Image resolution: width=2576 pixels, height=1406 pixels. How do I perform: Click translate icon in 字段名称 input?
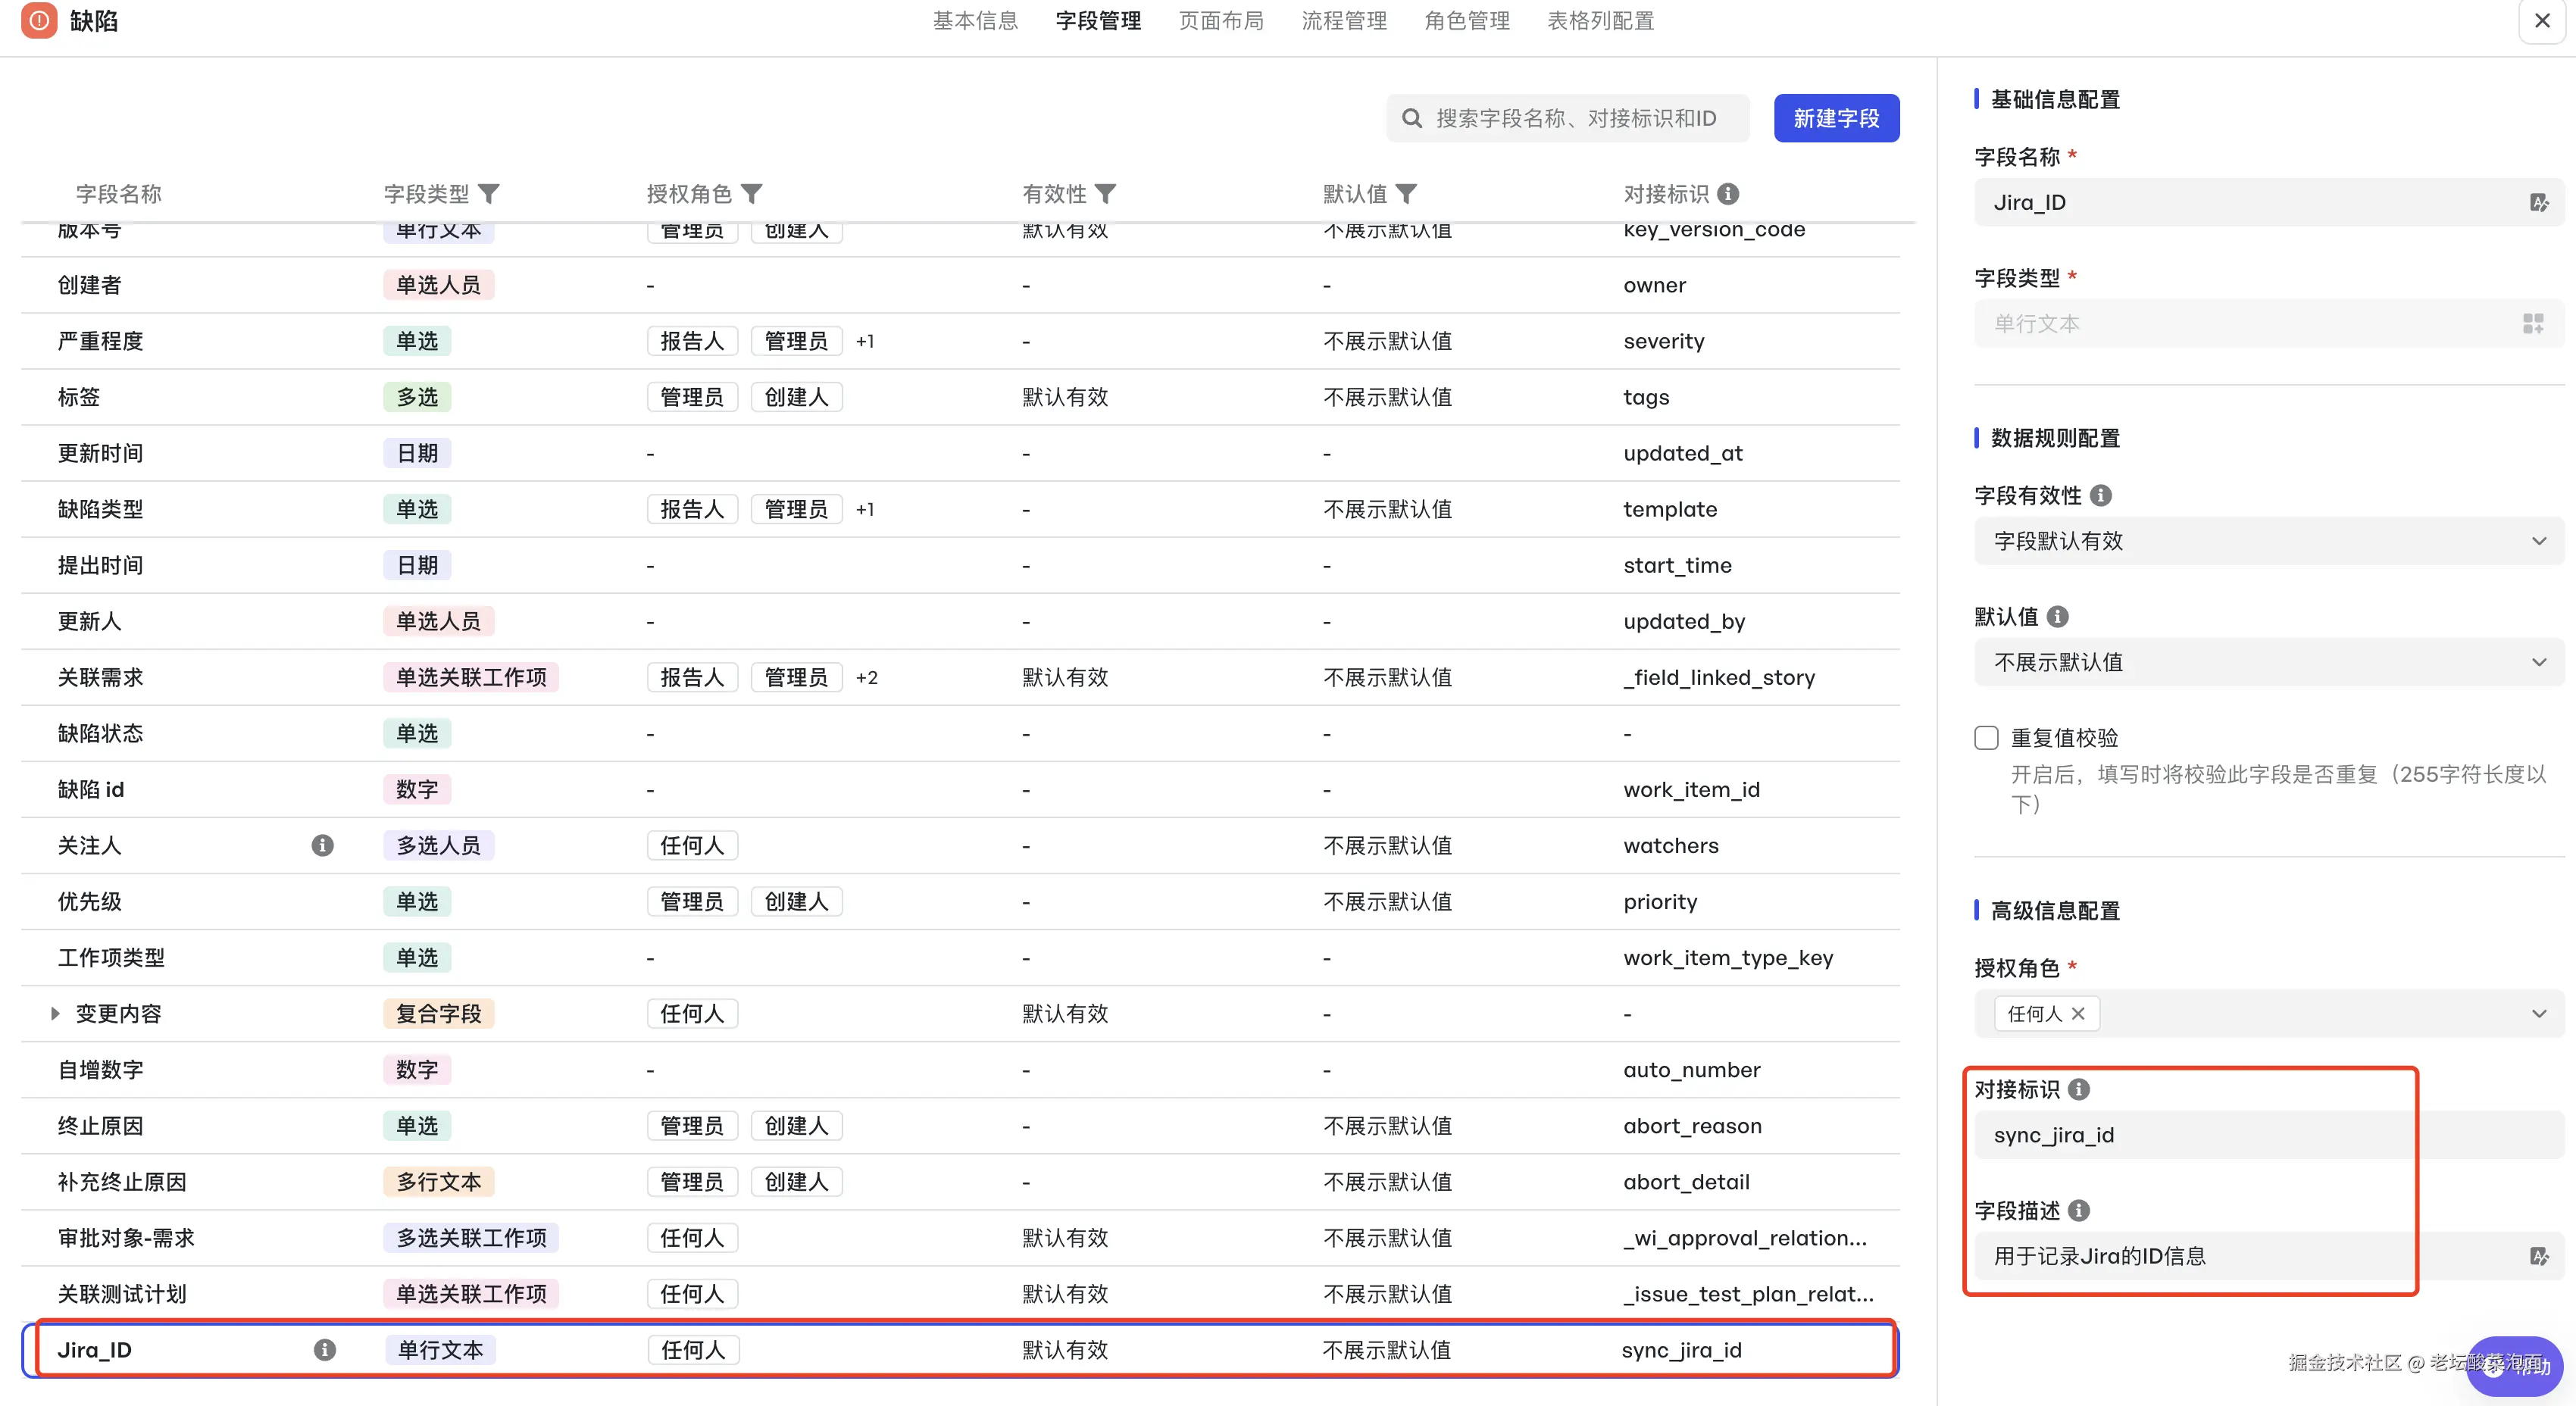coord(2538,203)
